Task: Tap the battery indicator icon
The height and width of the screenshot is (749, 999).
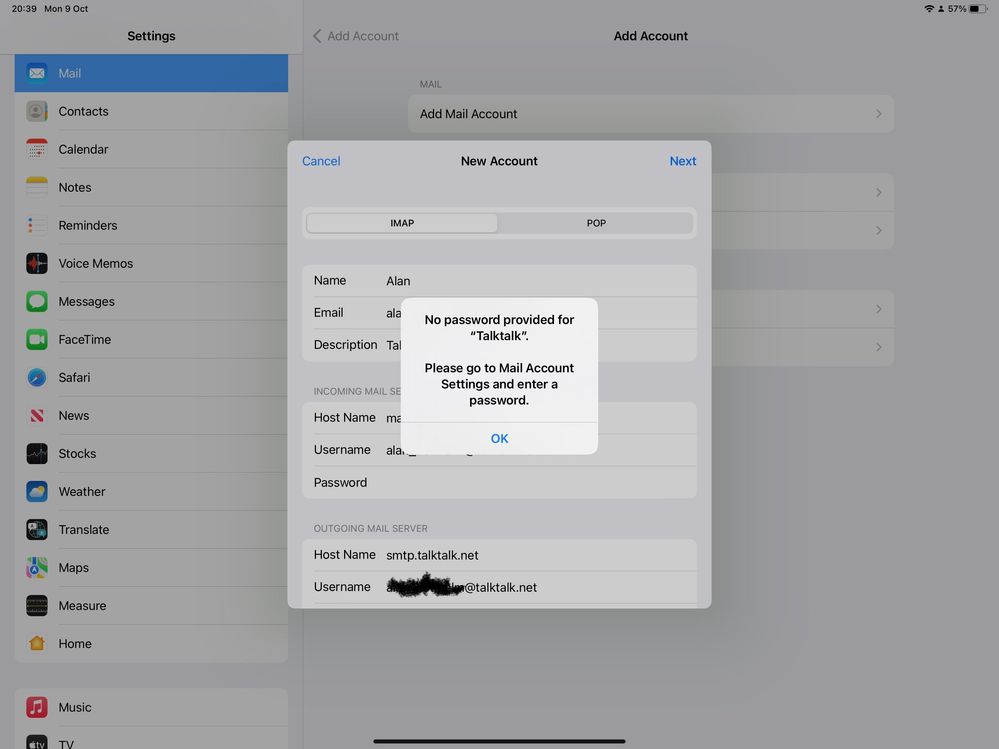Action: click(978, 9)
